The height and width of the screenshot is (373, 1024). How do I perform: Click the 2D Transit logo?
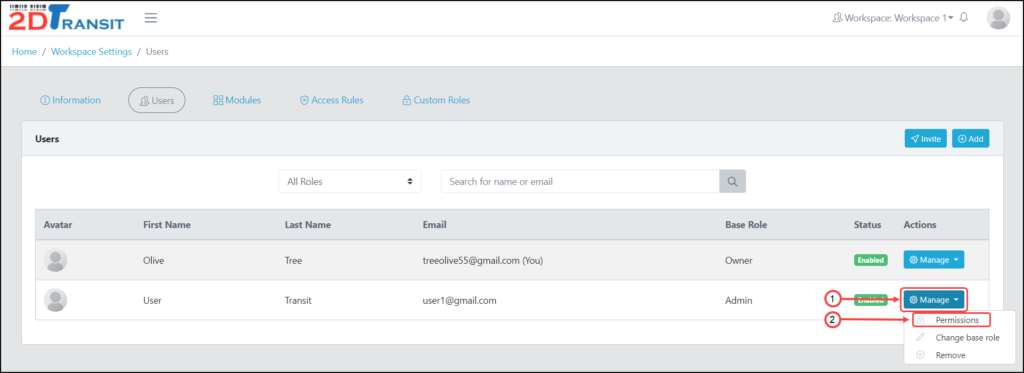pyautogui.click(x=67, y=18)
